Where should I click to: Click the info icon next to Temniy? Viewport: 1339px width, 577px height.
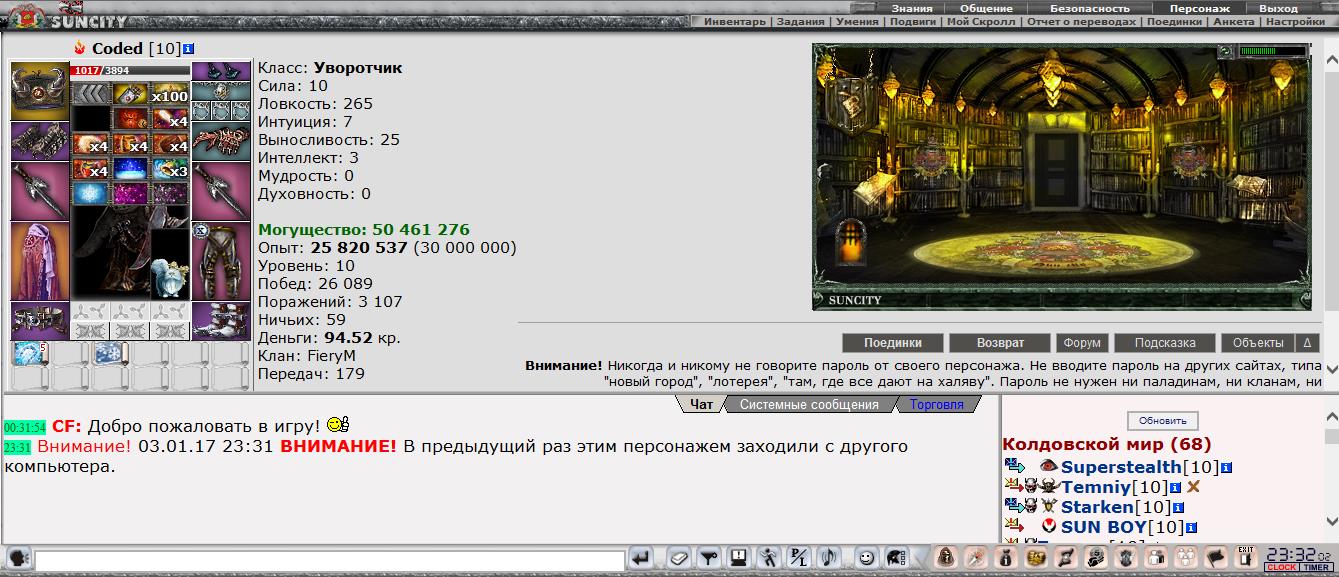pyautogui.click(x=1176, y=487)
